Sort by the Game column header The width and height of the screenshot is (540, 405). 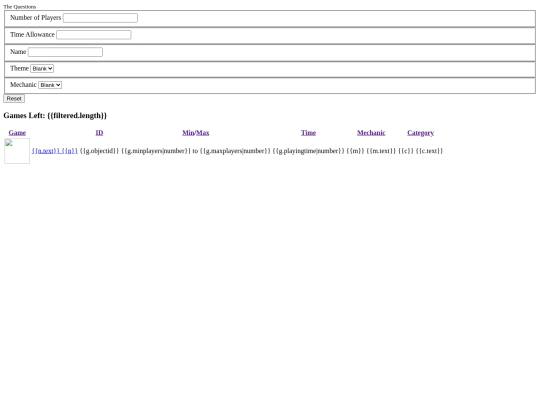(17, 133)
